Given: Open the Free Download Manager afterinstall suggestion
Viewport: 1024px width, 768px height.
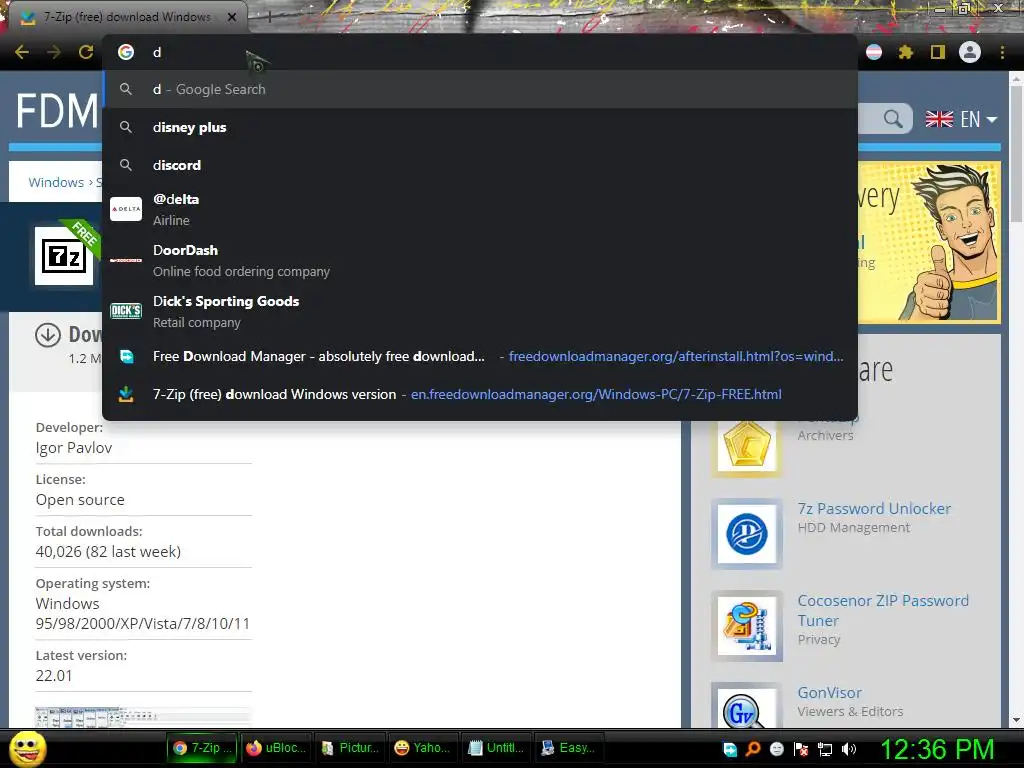Looking at the screenshot, I should click(x=480, y=357).
